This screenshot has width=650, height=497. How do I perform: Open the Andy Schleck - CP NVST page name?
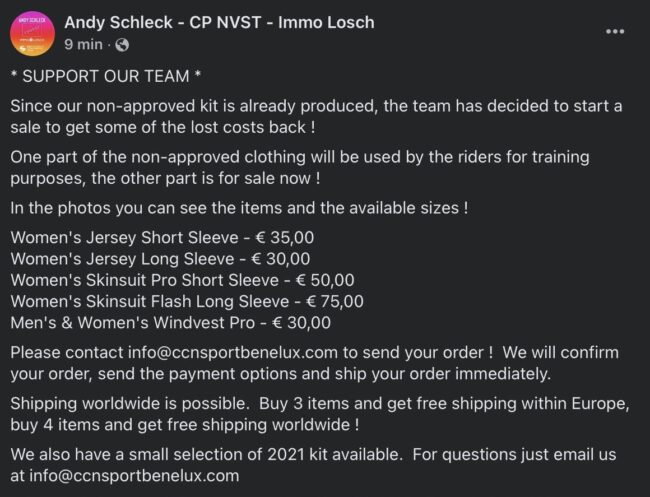[x=219, y=22]
